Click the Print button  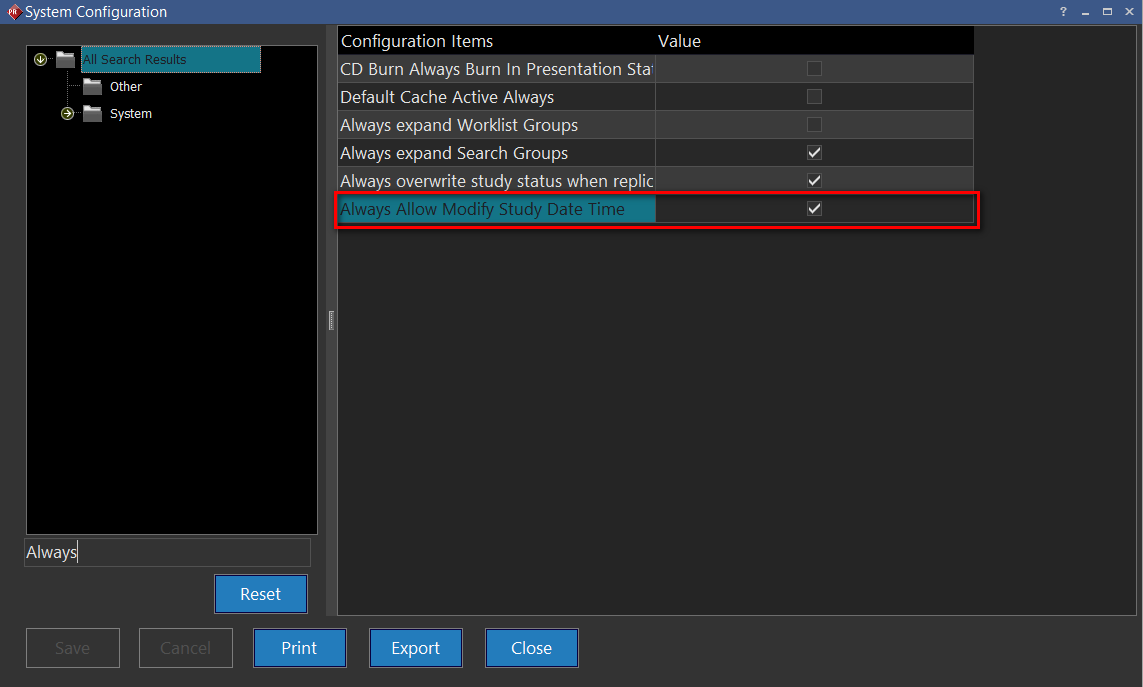coord(299,648)
